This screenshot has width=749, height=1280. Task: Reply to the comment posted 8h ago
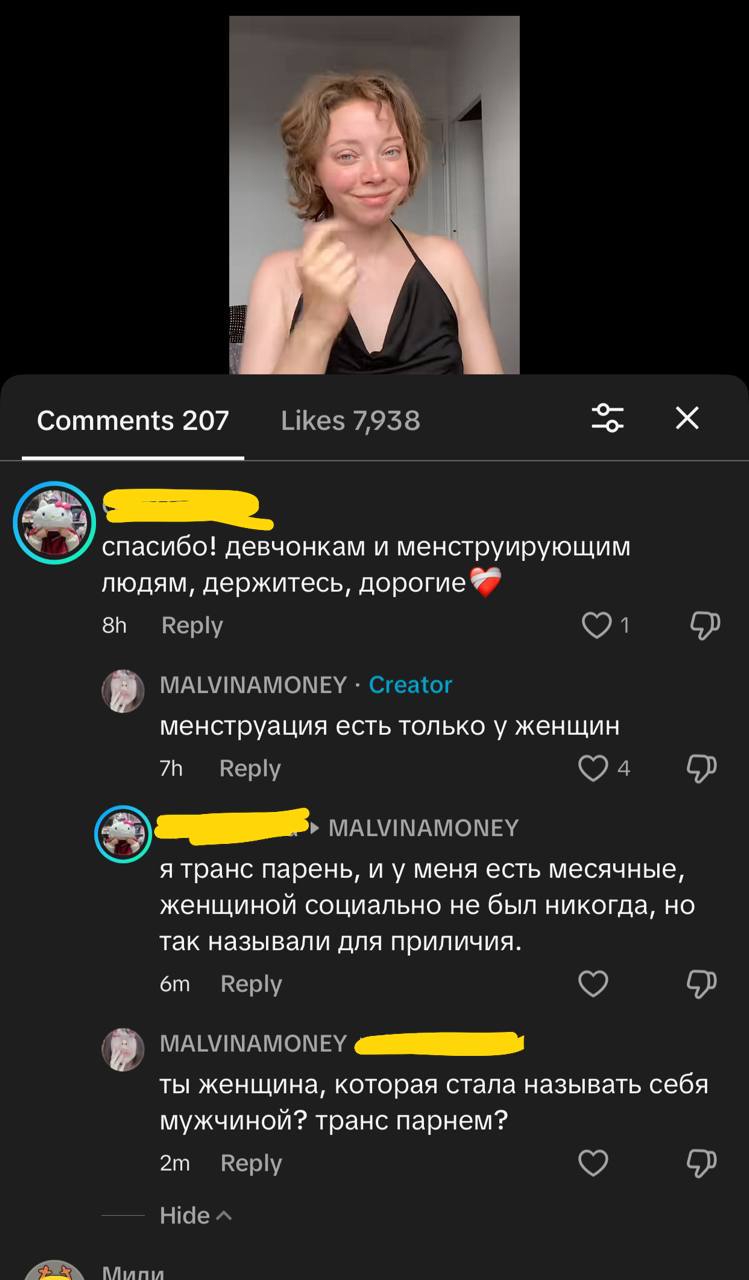(x=192, y=626)
